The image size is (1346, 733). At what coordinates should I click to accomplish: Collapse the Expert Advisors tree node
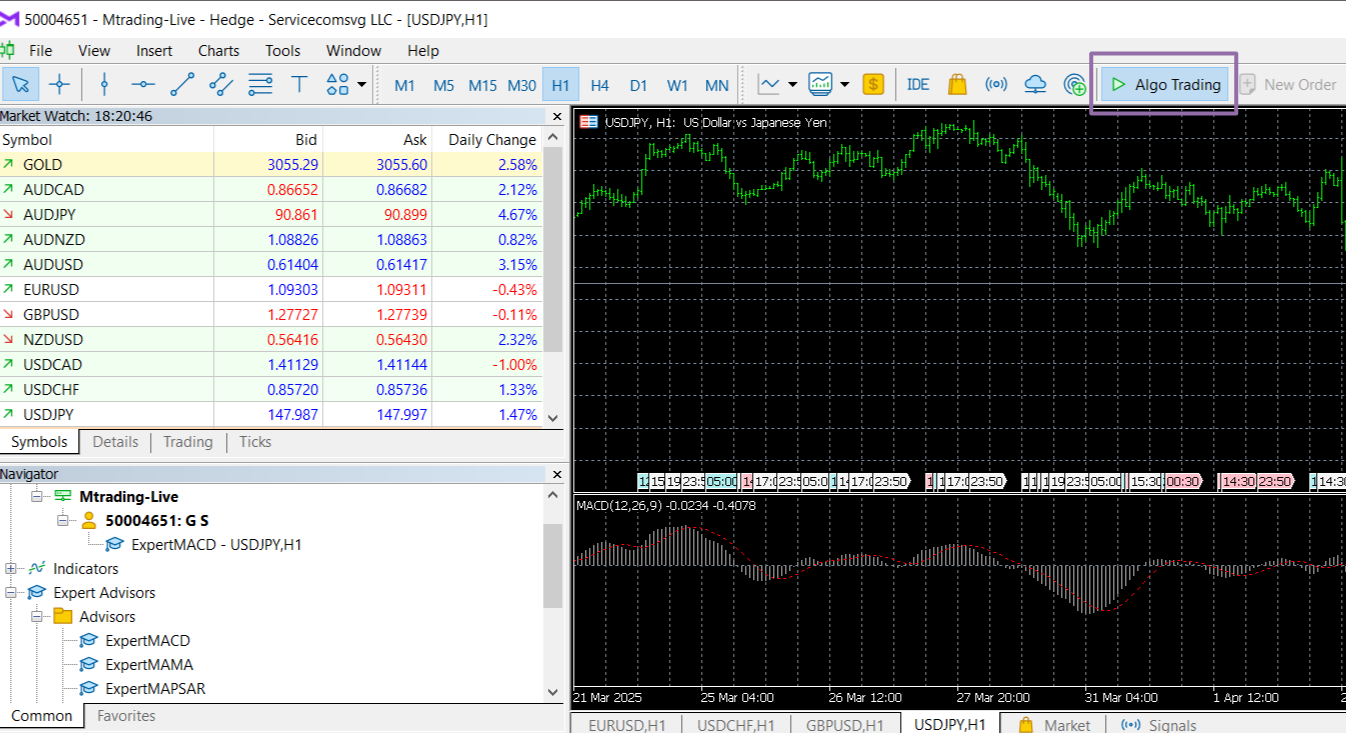(11, 592)
